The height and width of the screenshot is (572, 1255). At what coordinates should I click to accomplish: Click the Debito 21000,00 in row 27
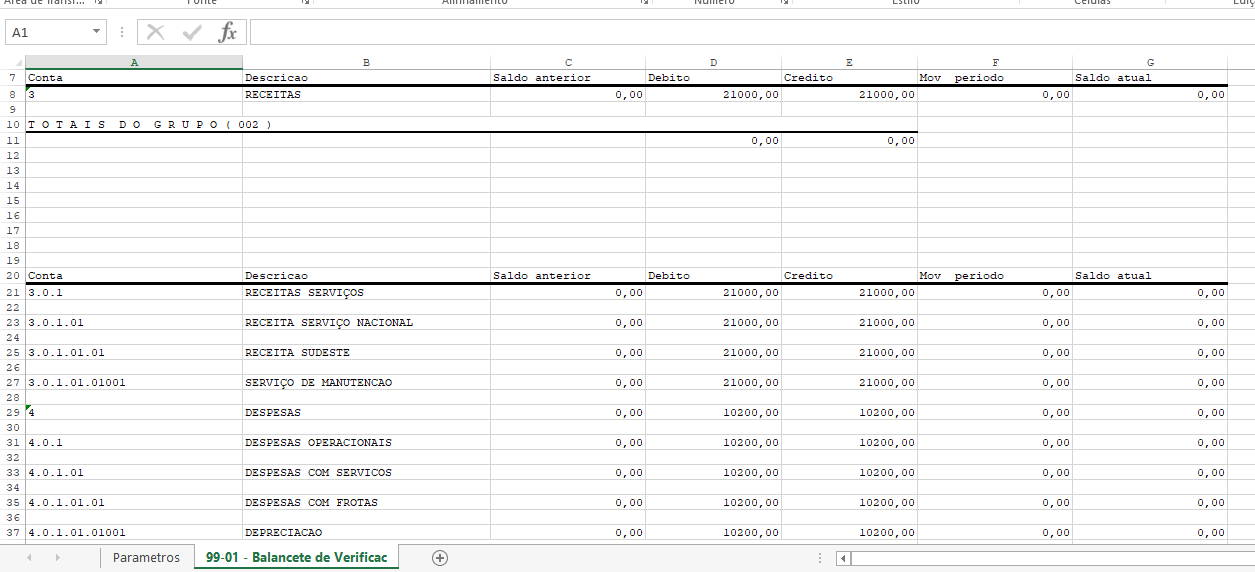pyautogui.click(x=713, y=382)
